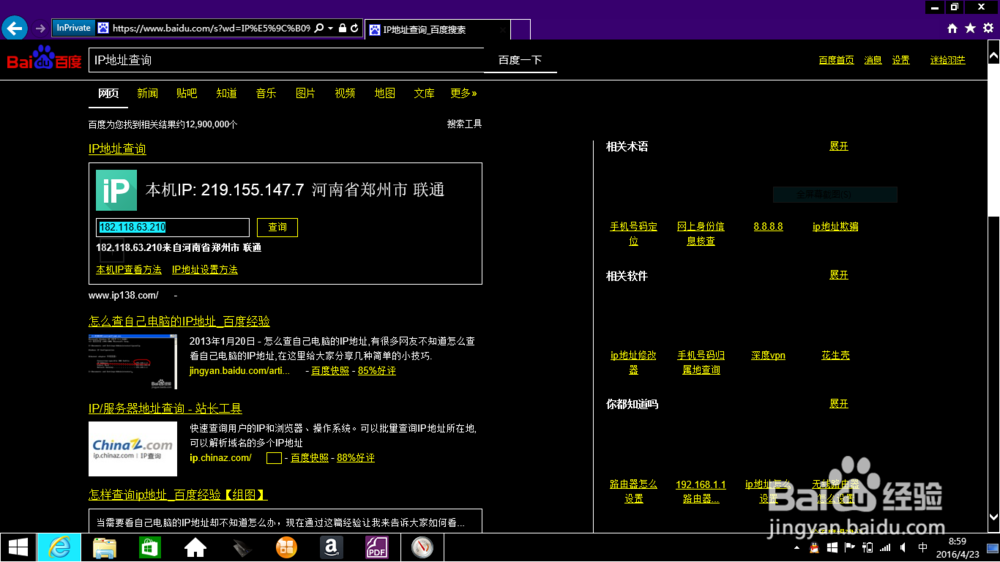Select the IP地址查询_百度搜索 browser tab

coord(438,29)
